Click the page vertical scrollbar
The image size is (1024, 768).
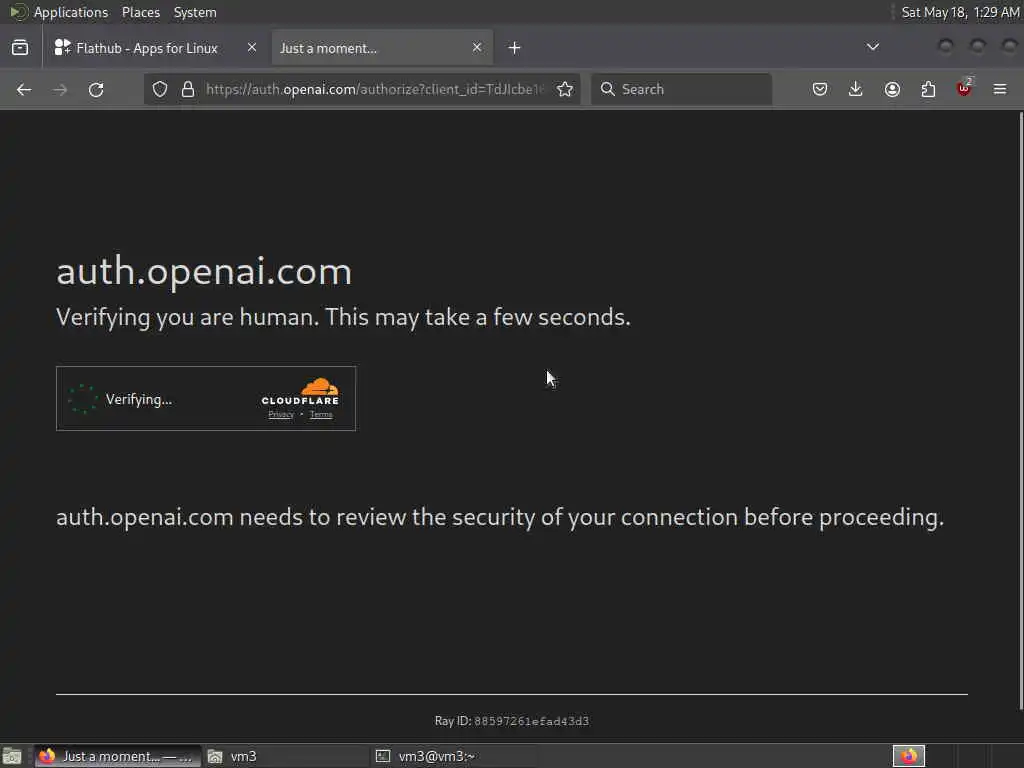[x=1020, y=410]
